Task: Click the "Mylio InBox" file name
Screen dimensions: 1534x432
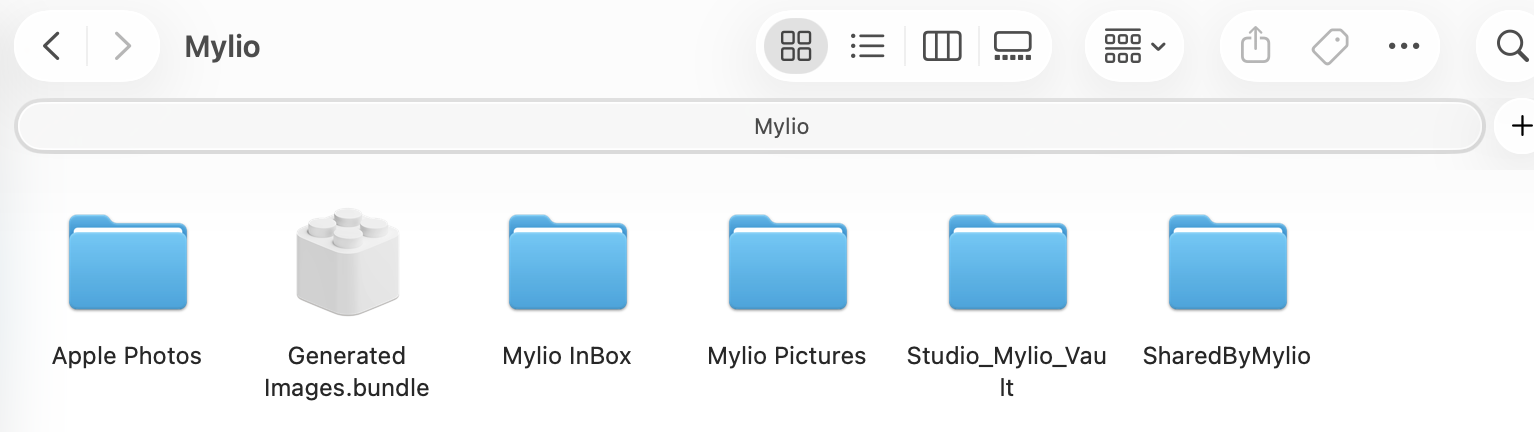Action: (567, 356)
